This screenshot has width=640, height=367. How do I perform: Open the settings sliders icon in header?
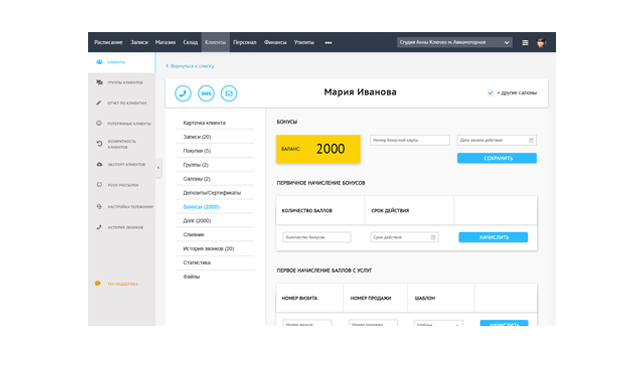tap(525, 42)
